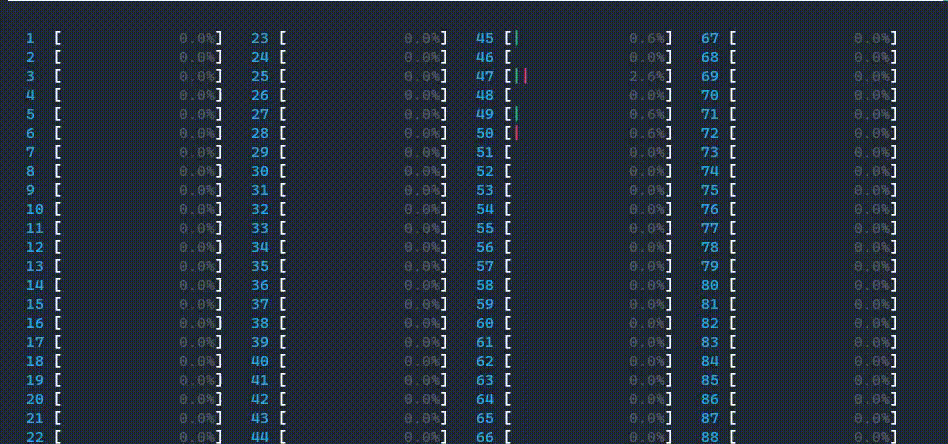Click the CPU 67 core number label
Image resolution: width=948 pixels, height=444 pixels.
click(710, 38)
